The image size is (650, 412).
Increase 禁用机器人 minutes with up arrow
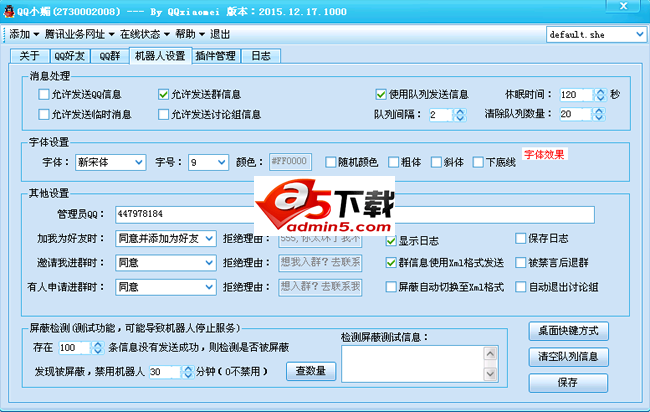(188, 368)
